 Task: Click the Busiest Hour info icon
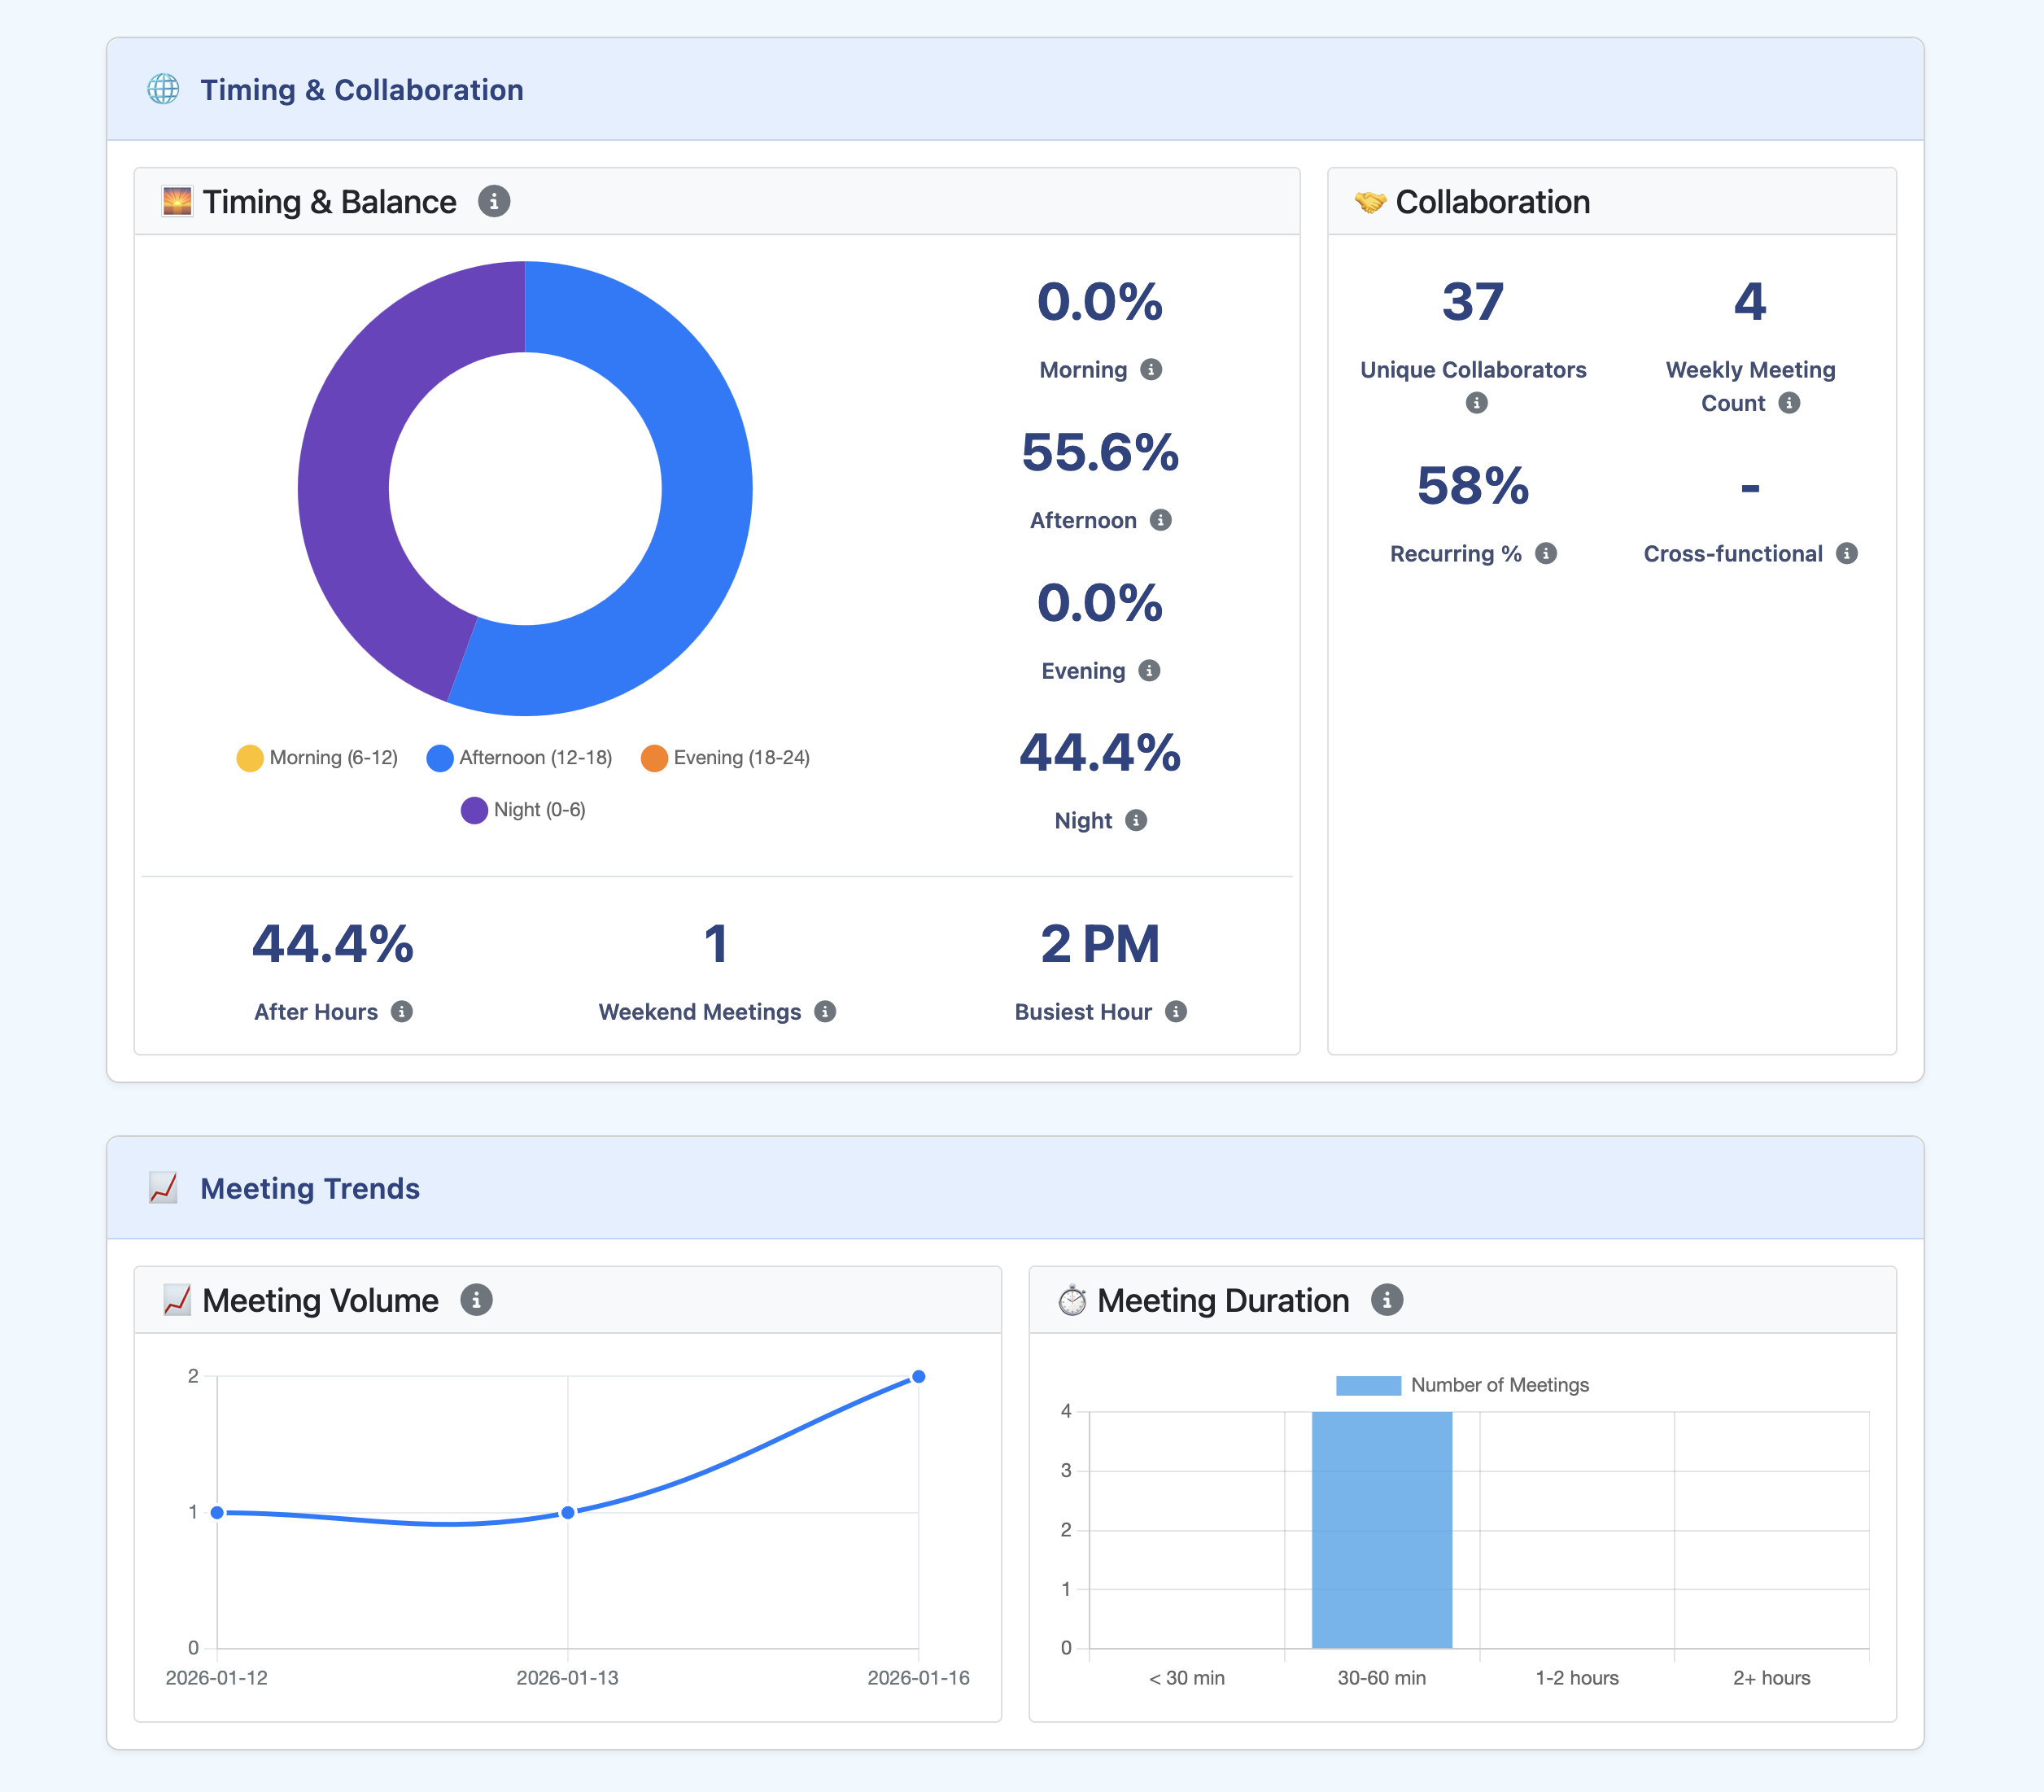[1176, 1011]
